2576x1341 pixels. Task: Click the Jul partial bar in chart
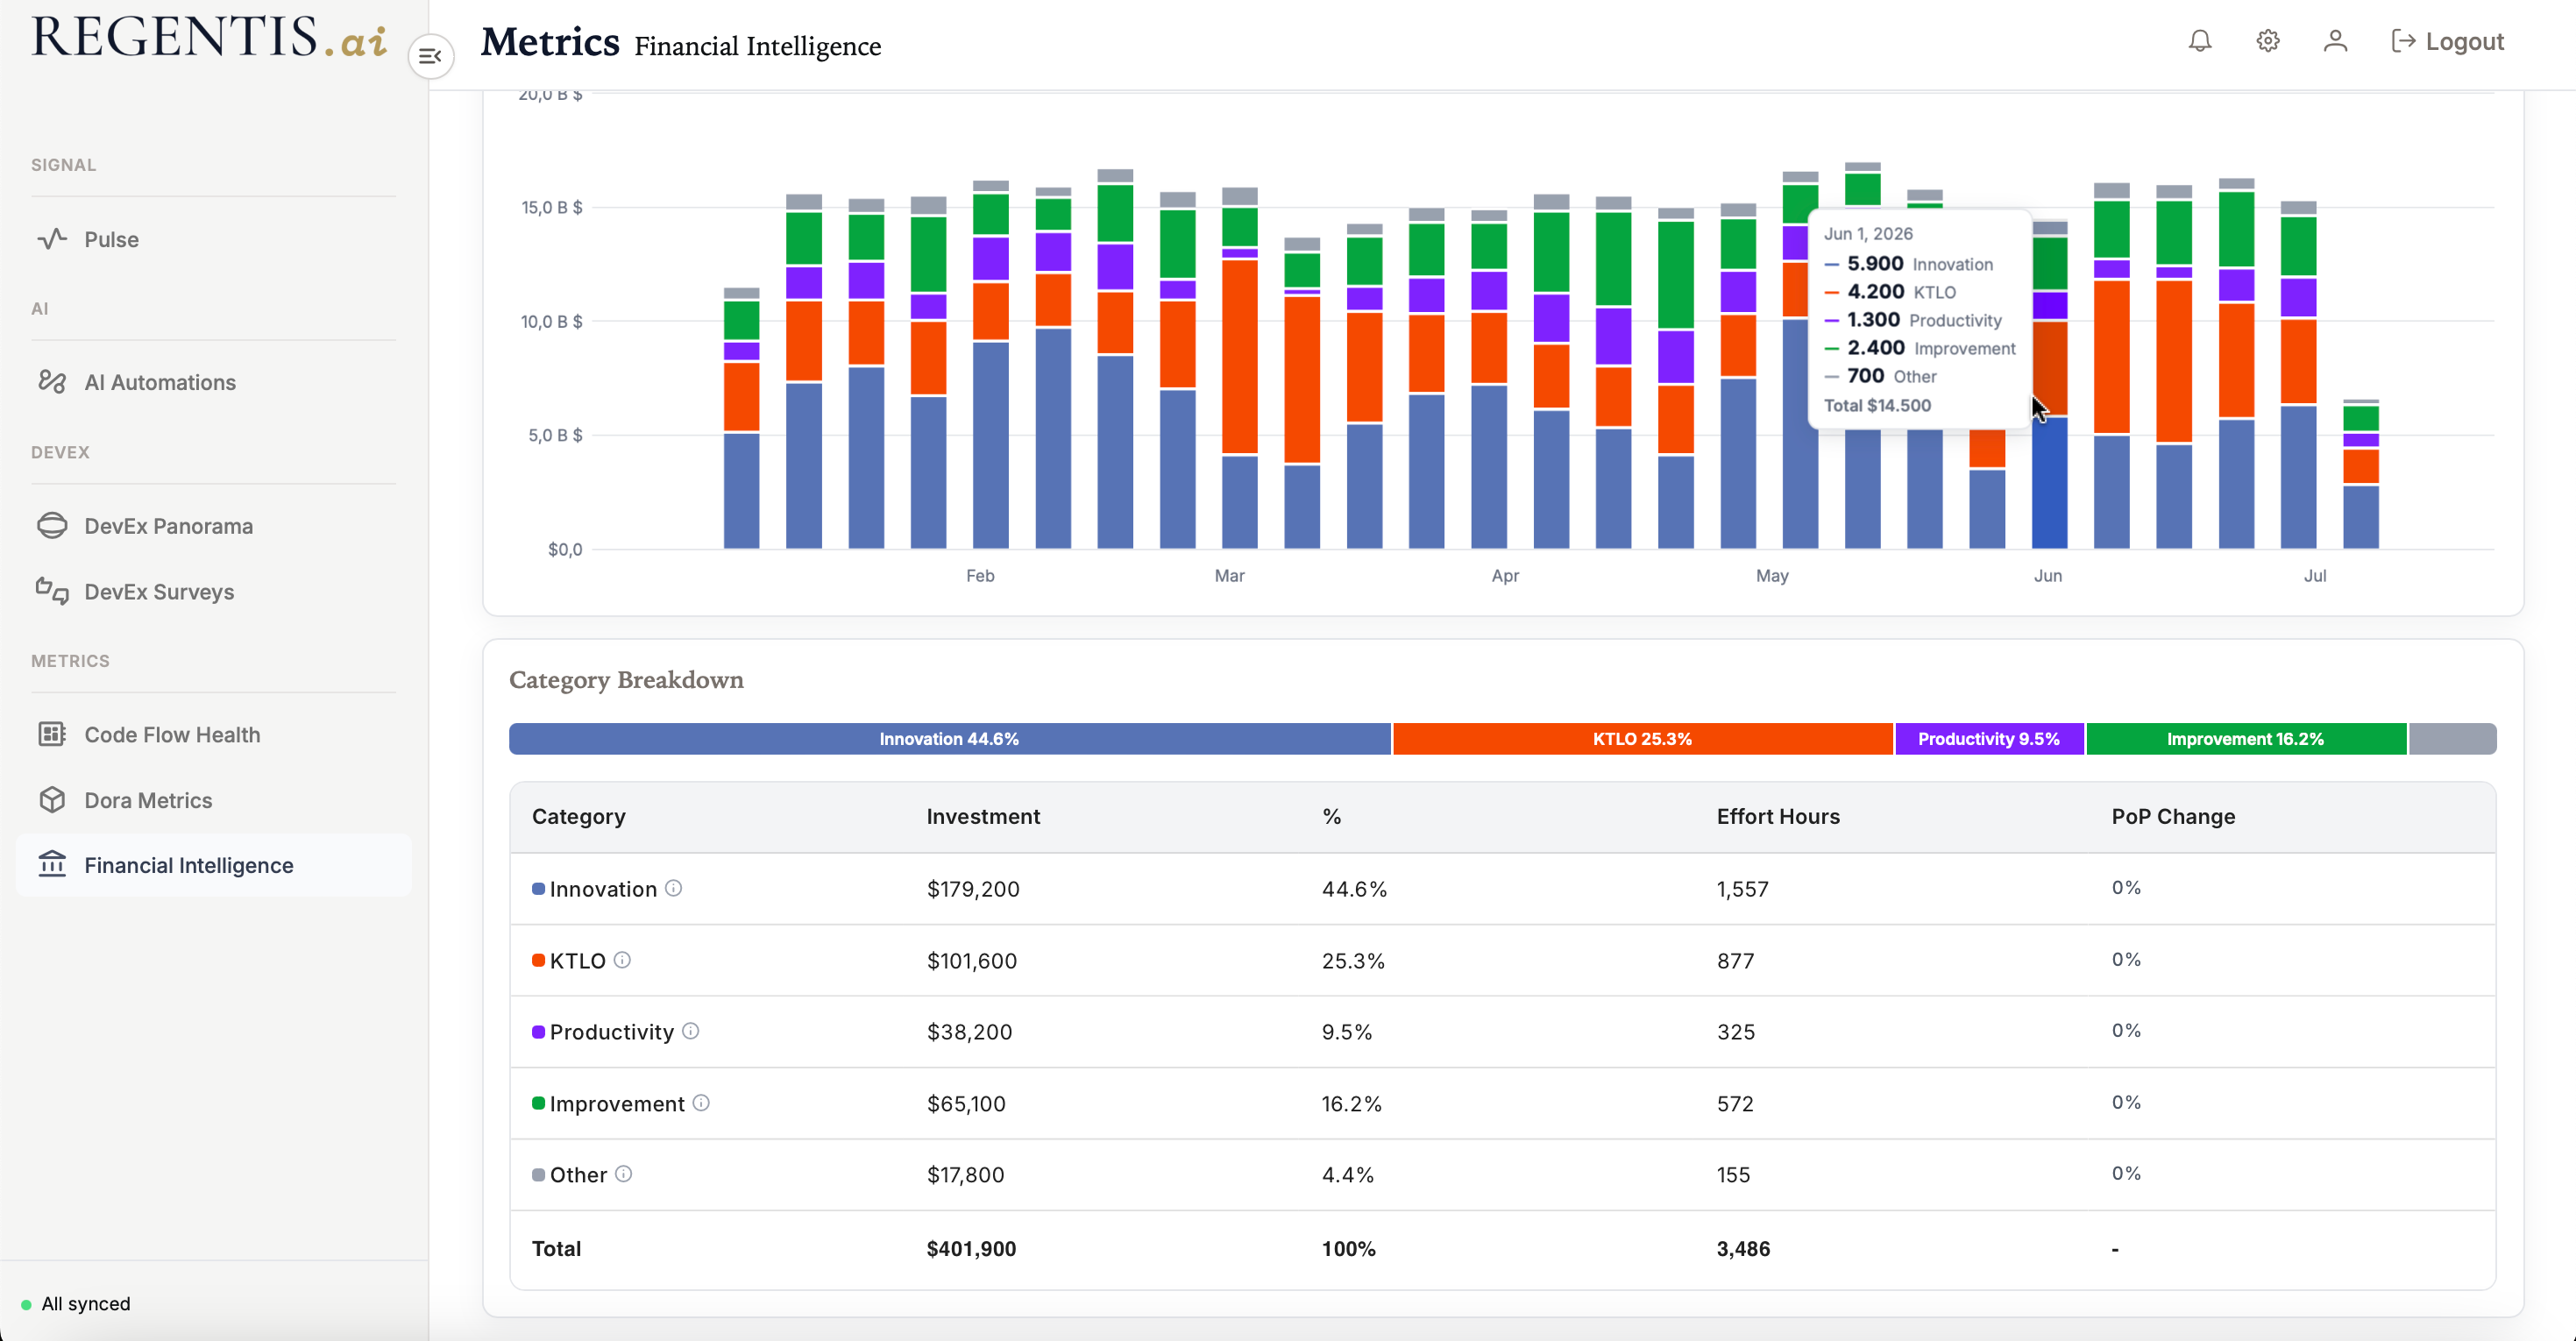click(2361, 474)
